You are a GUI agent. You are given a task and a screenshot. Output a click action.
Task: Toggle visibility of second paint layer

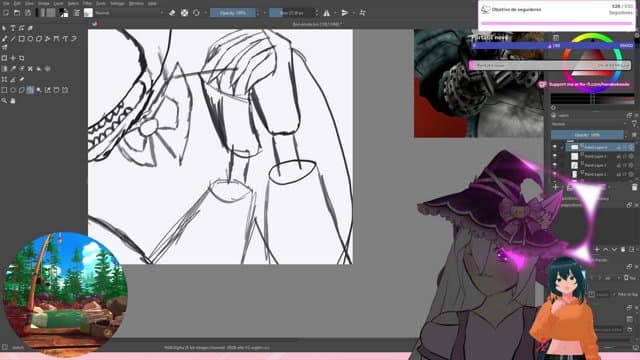pos(555,156)
